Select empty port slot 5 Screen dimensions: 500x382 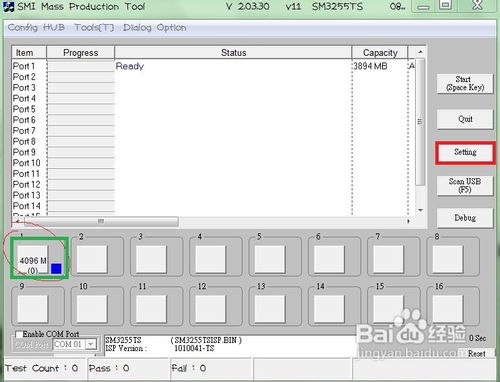[270, 259]
